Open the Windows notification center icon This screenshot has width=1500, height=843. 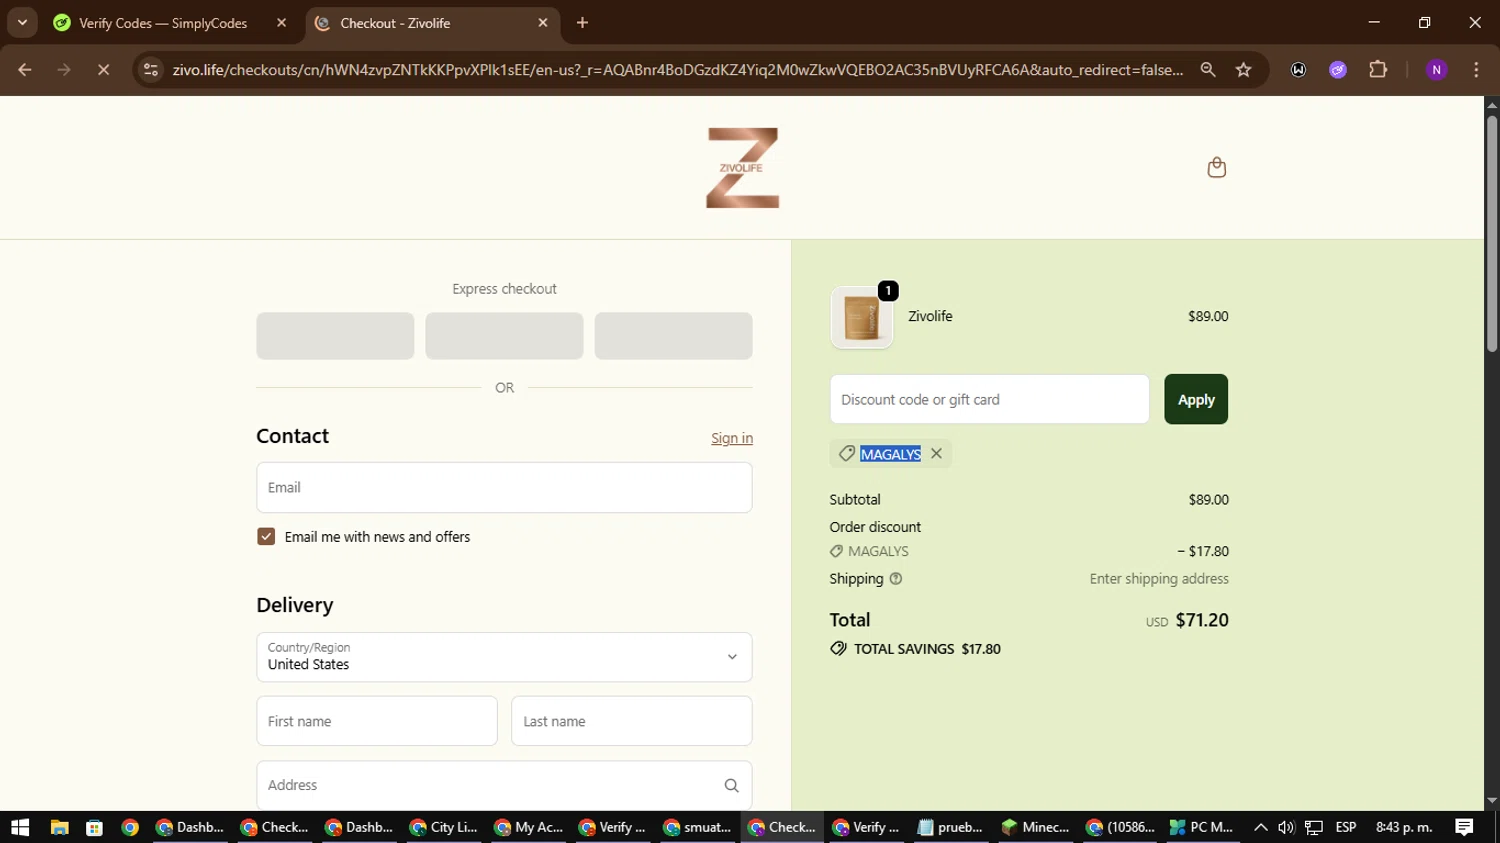1464,827
